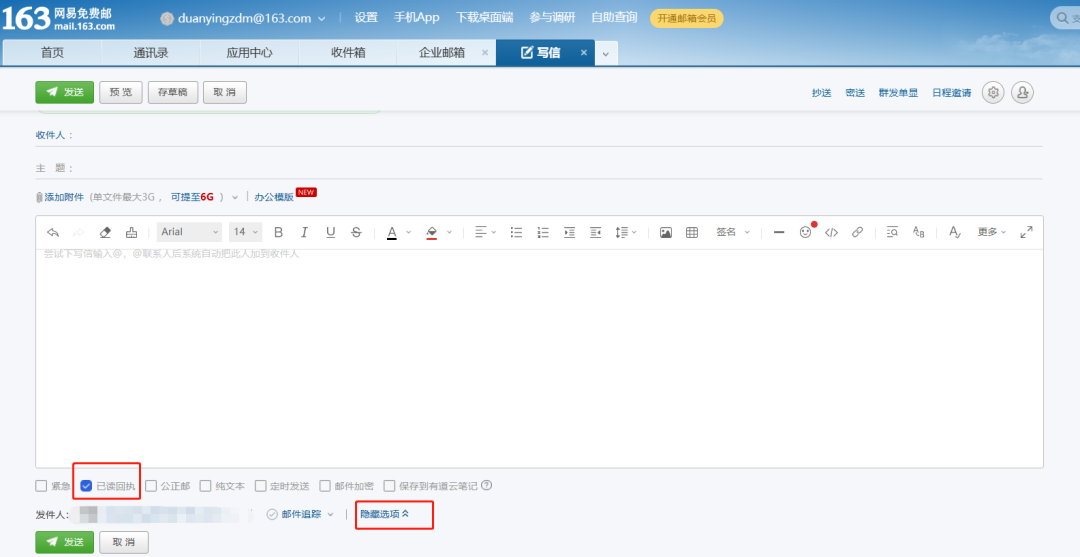This screenshot has width=1080, height=557.
Task: Enable the 紧急 urgent checkbox
Action: [x=41, y=486]
